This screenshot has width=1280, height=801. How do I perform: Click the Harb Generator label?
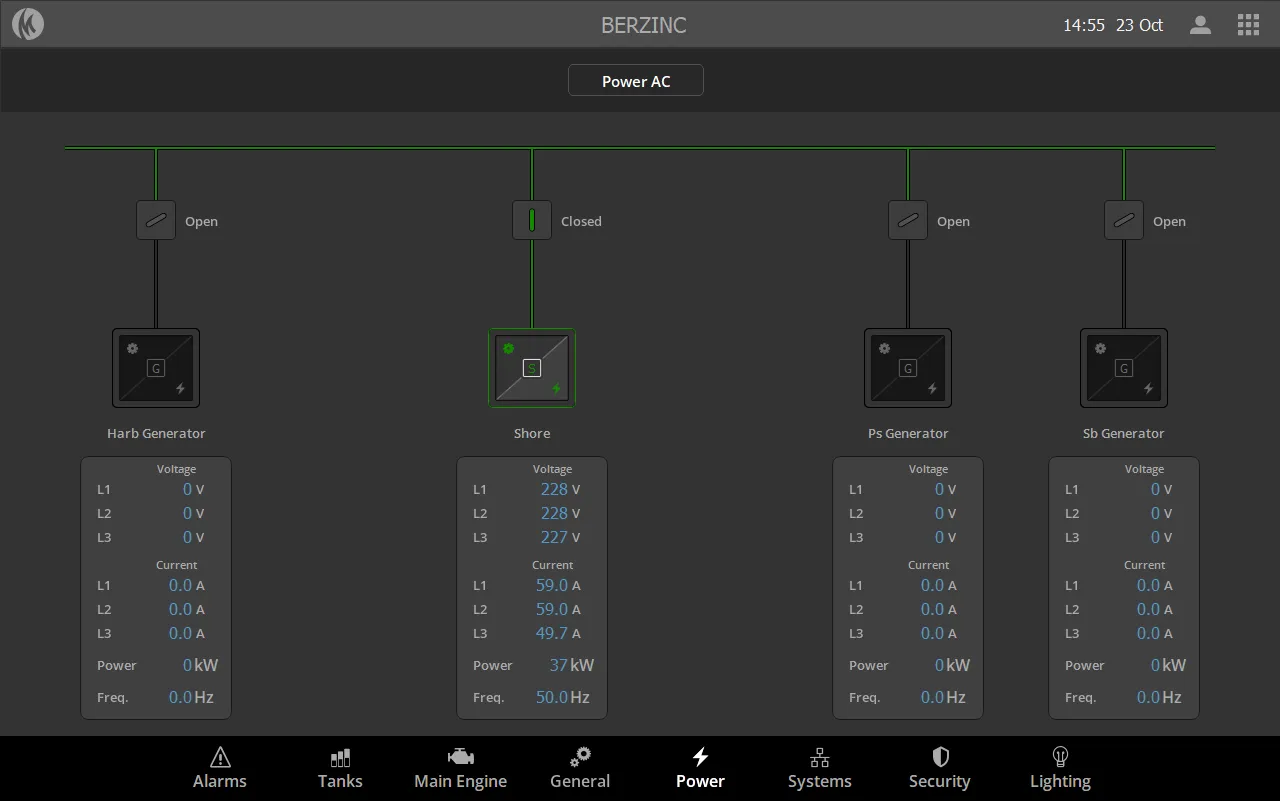coord(156,433)
